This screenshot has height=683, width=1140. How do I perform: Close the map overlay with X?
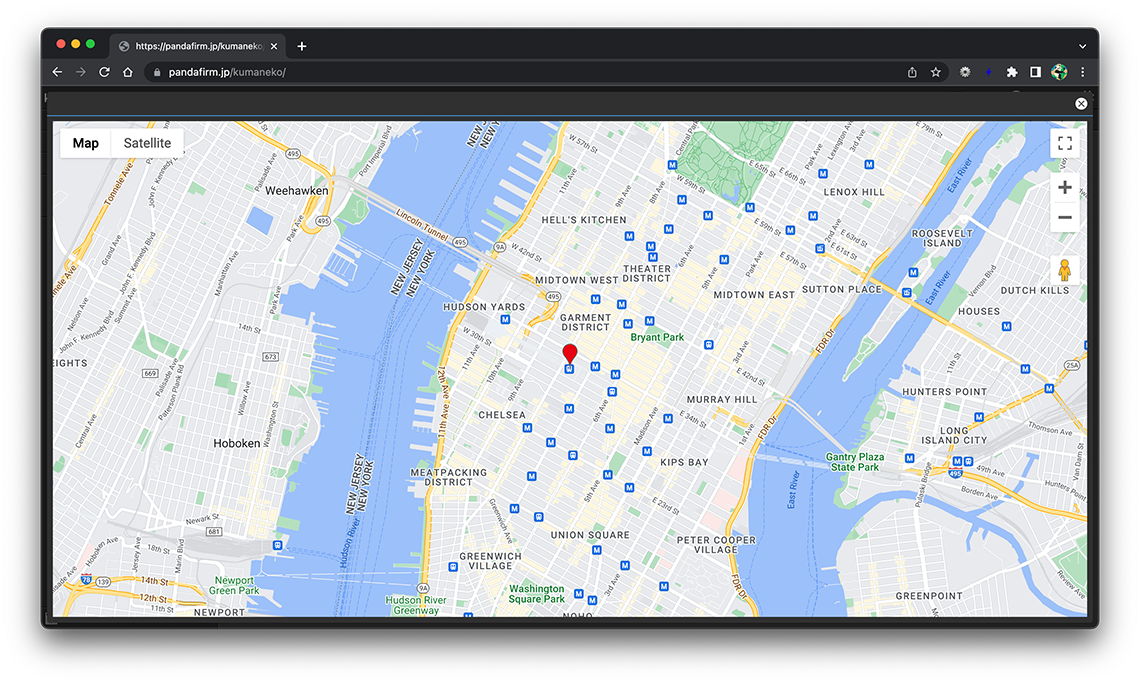[1081, 104]
